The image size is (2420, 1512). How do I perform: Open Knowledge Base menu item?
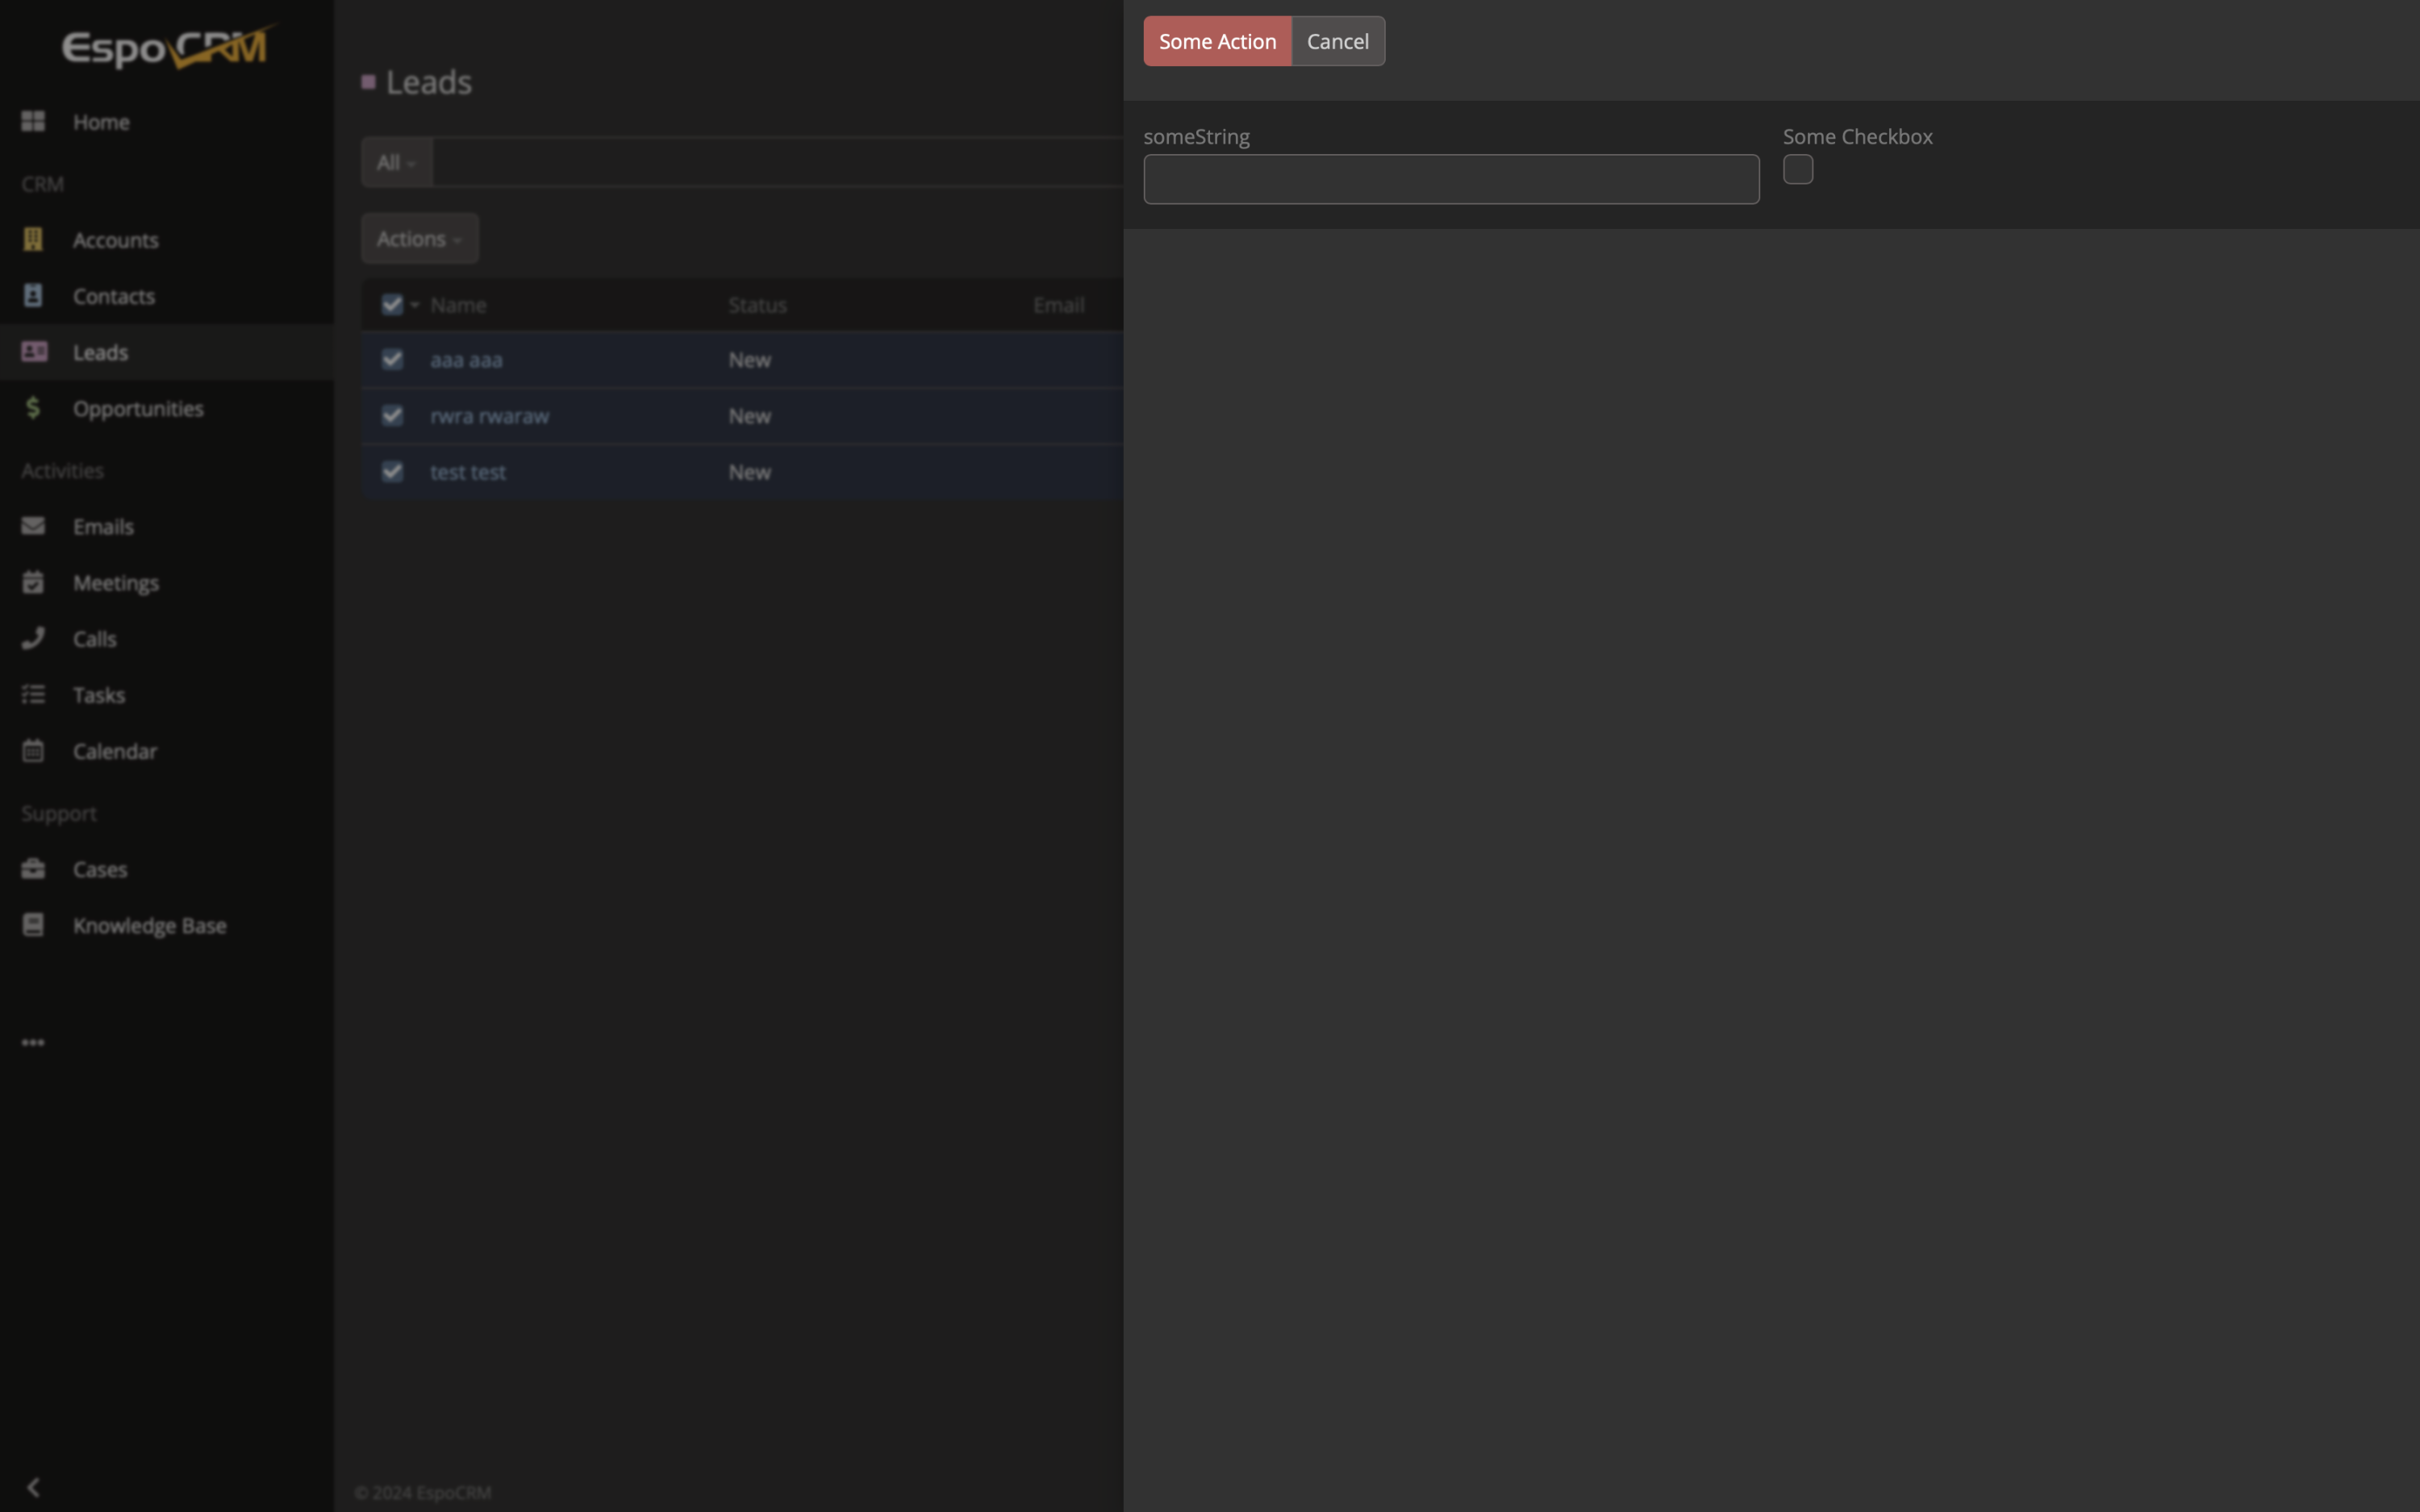tap(149, 926)
